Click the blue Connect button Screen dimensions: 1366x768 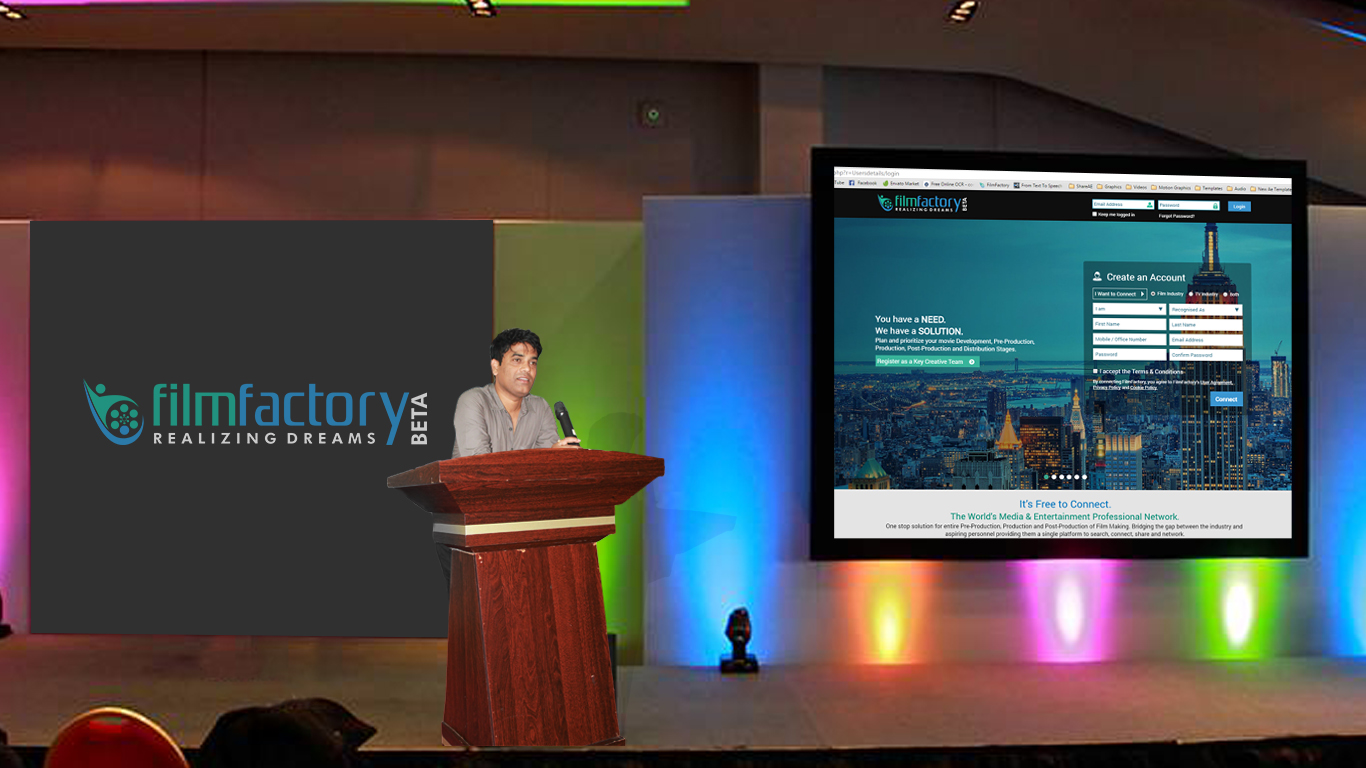pos(1227,399)
